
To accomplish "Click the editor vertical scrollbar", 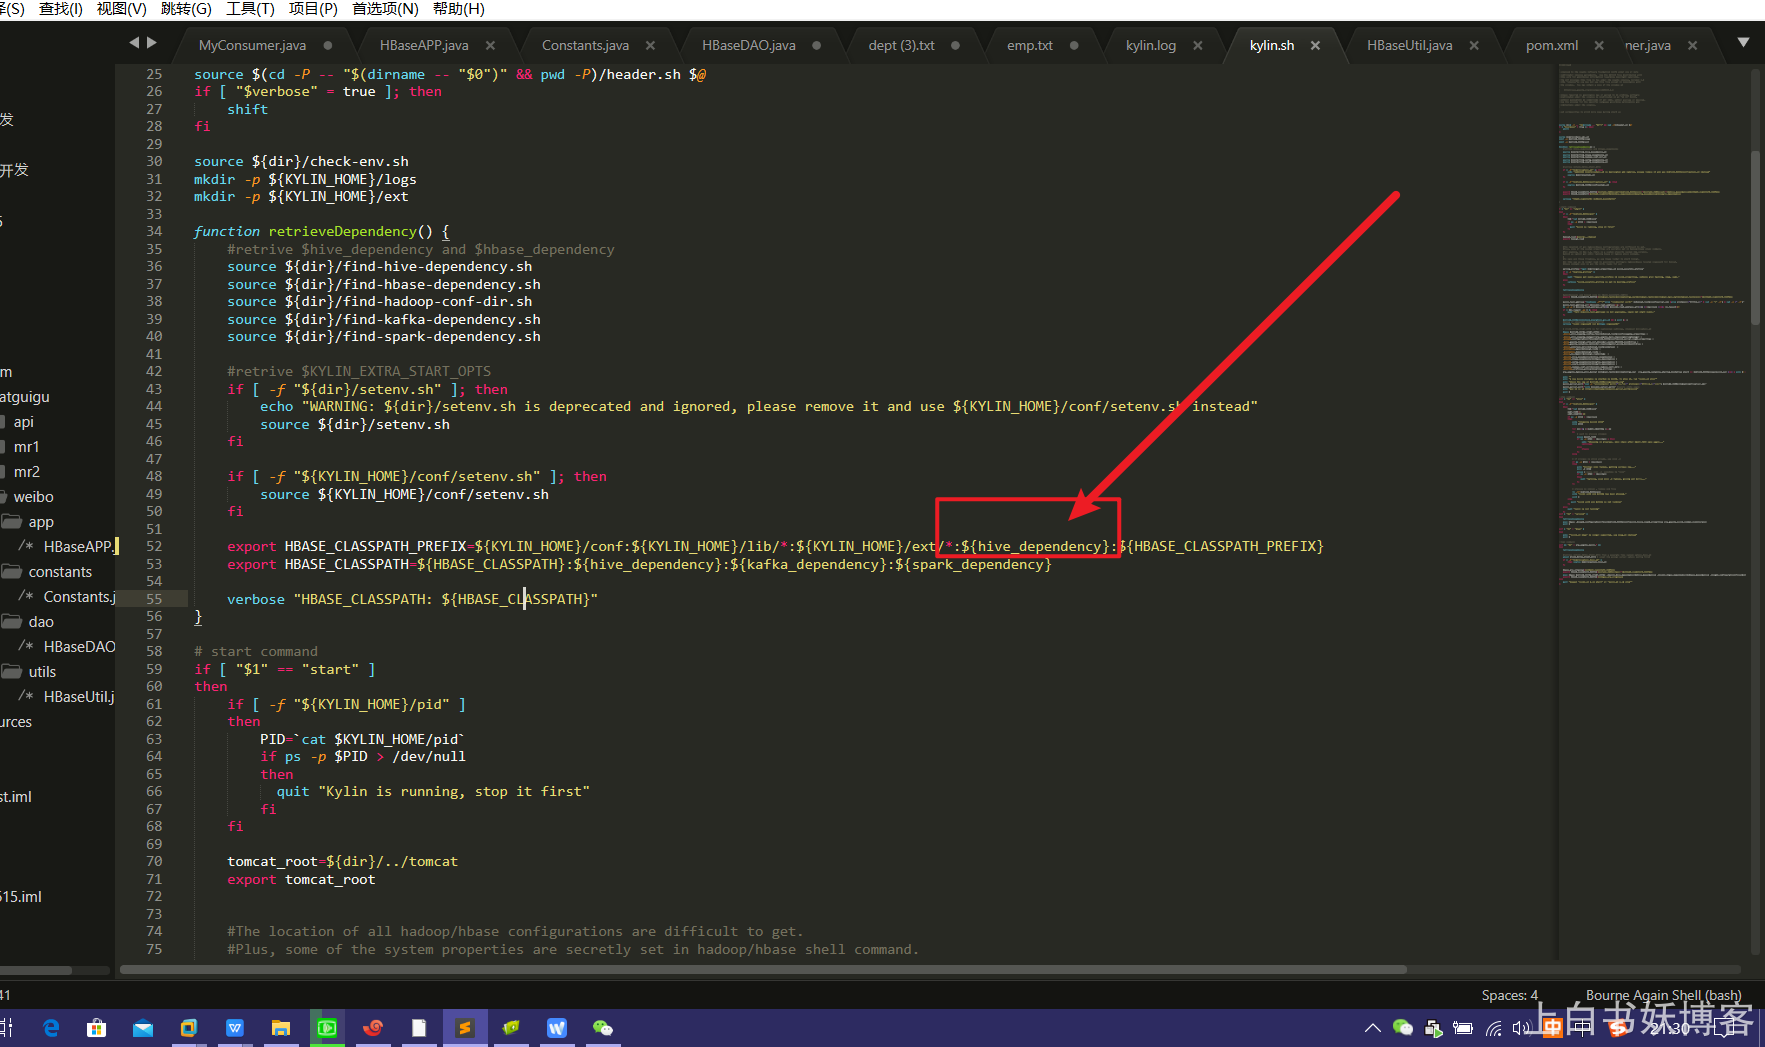I will pos(1755,237).
